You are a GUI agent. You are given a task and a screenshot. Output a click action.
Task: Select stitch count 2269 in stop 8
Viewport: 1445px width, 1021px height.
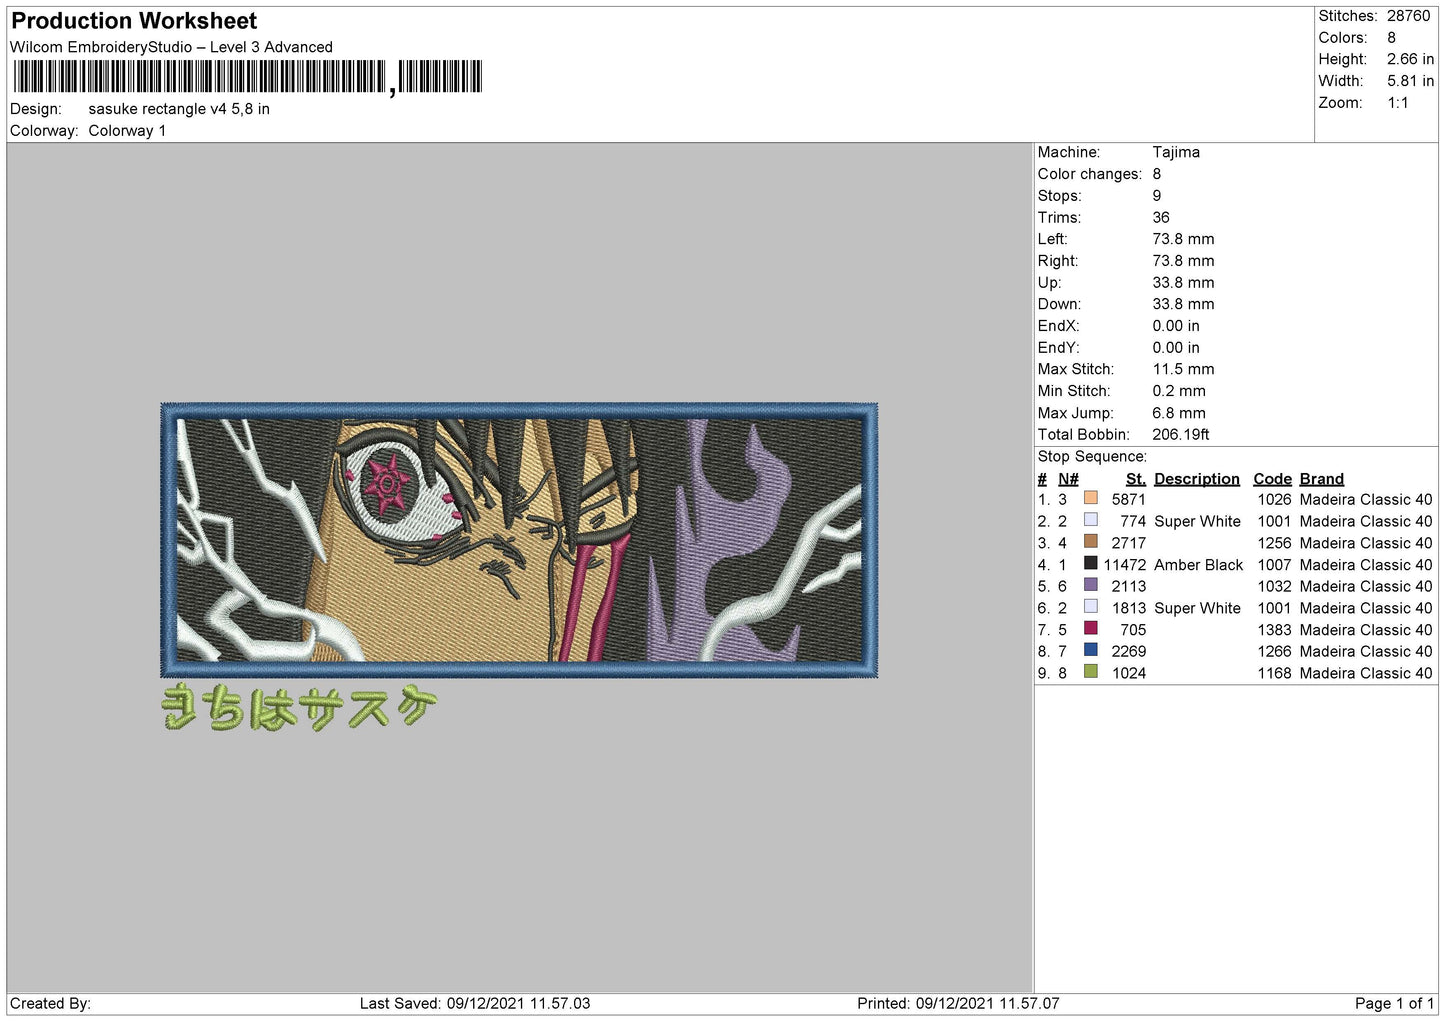1129,652
